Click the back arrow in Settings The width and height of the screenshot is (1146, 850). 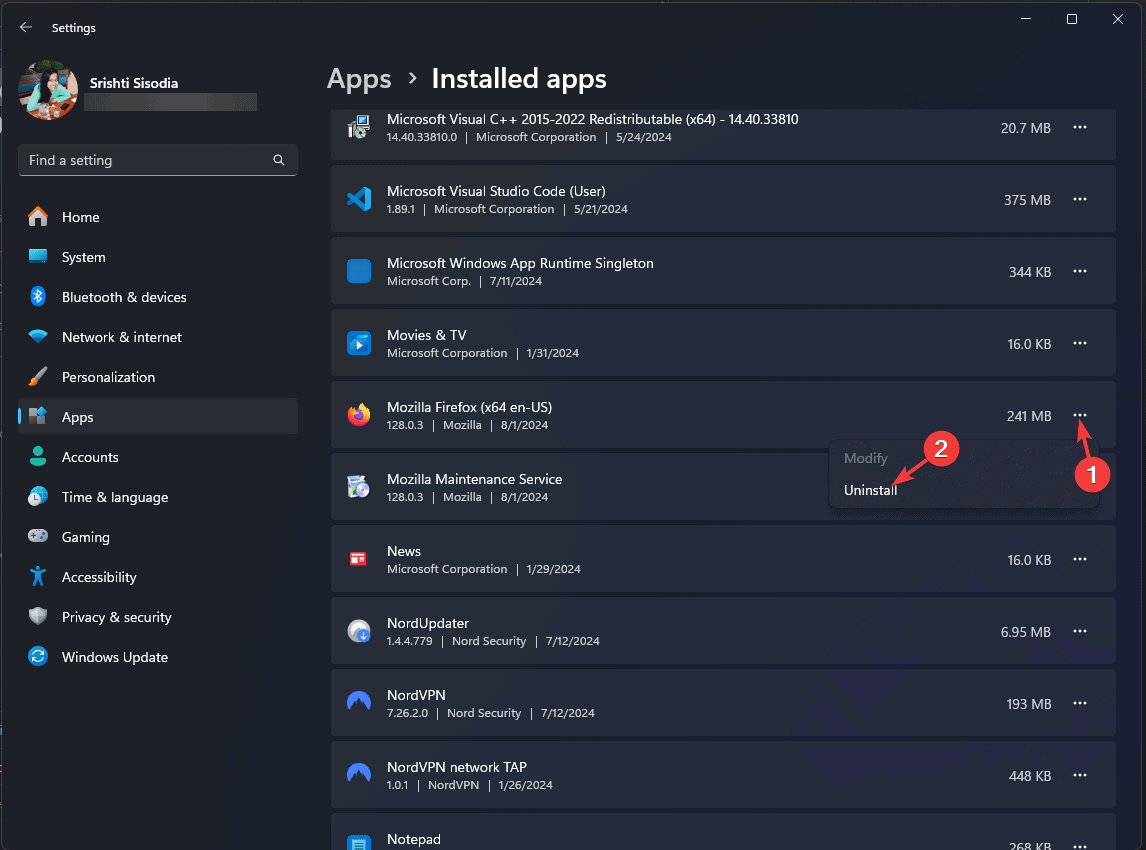coord(26,27)
